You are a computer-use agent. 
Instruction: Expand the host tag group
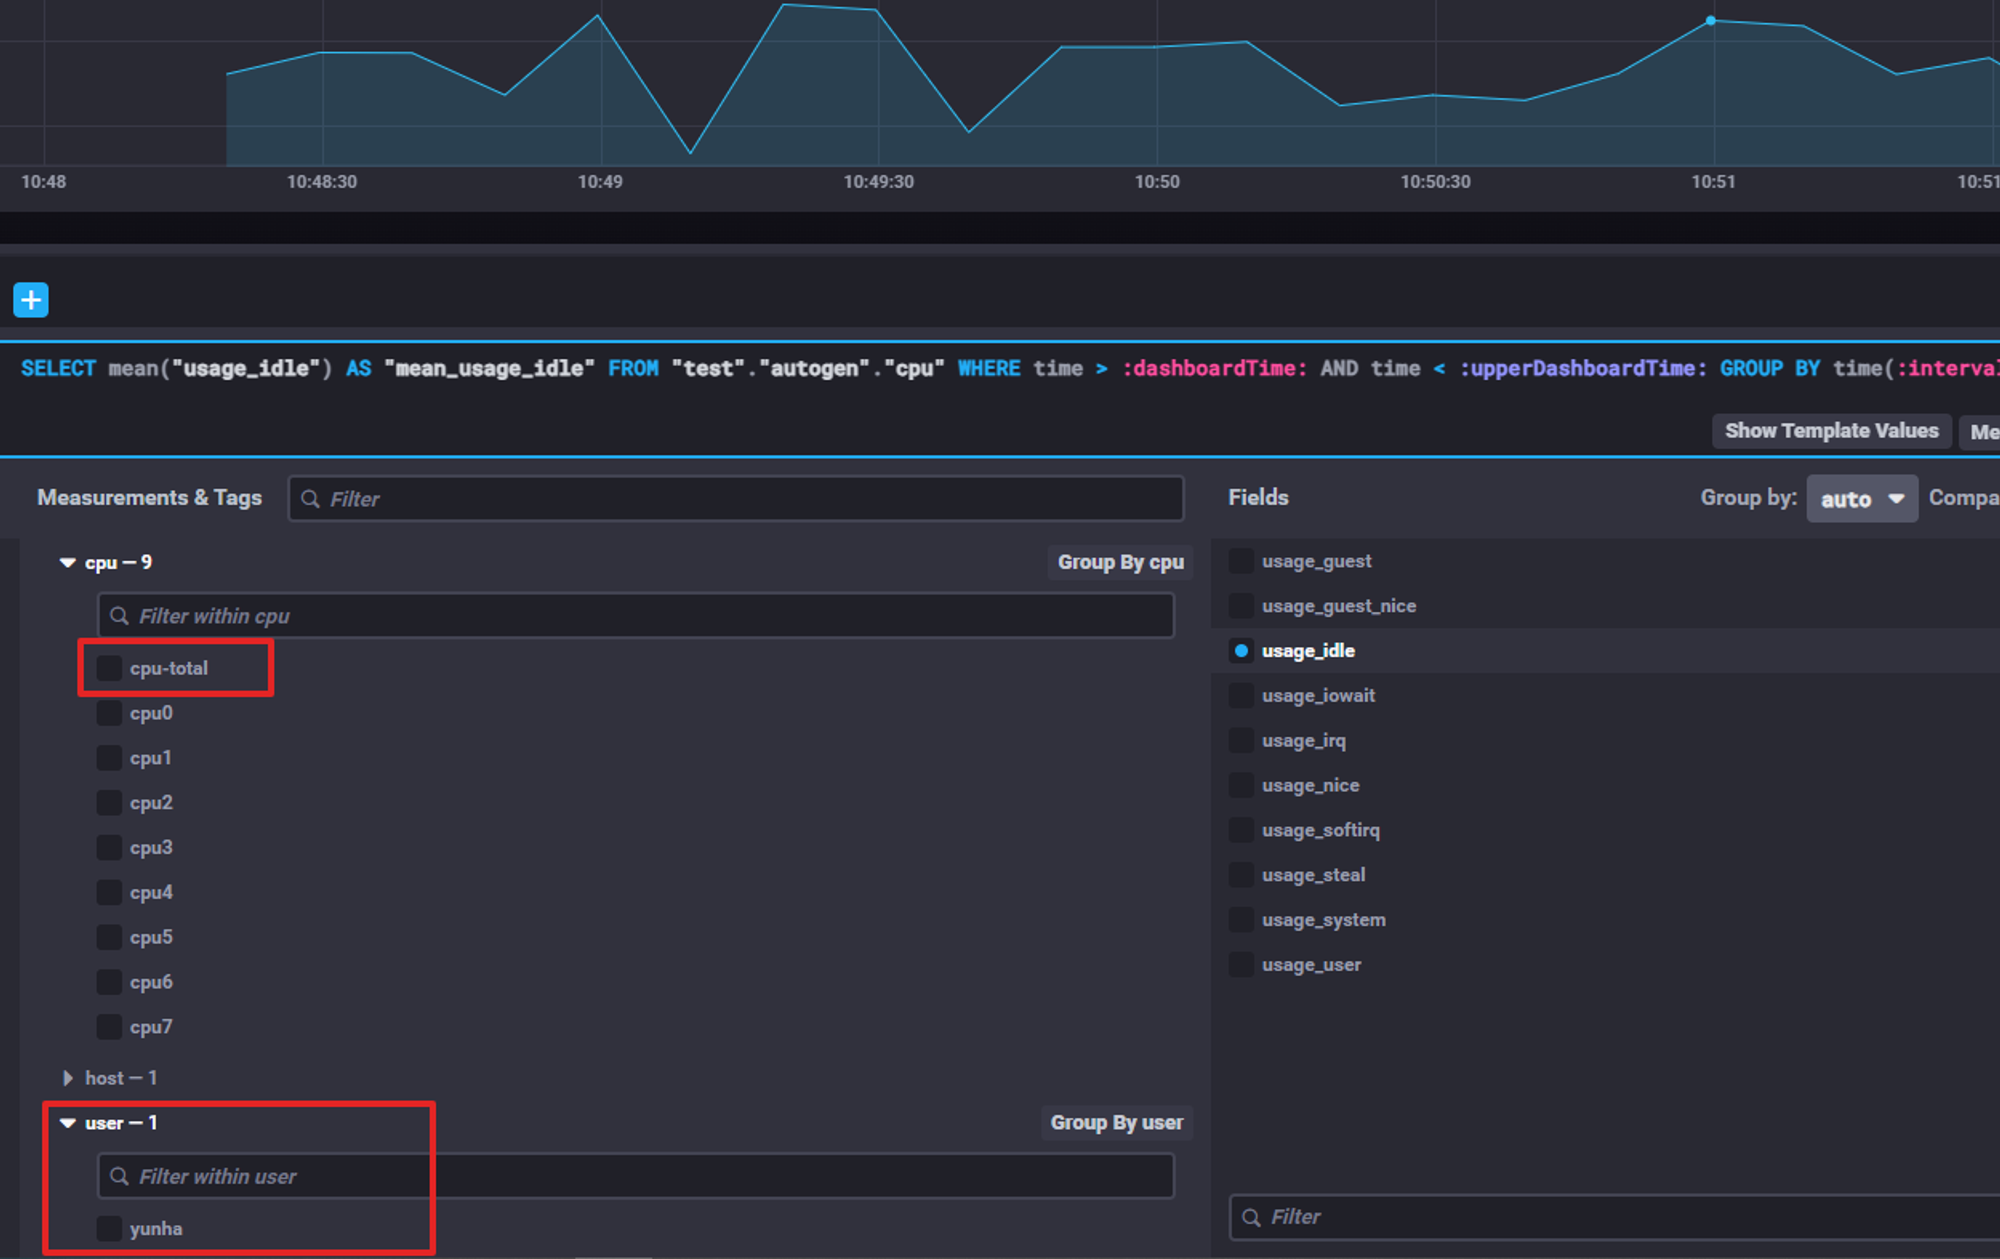tap(68, 1078)
